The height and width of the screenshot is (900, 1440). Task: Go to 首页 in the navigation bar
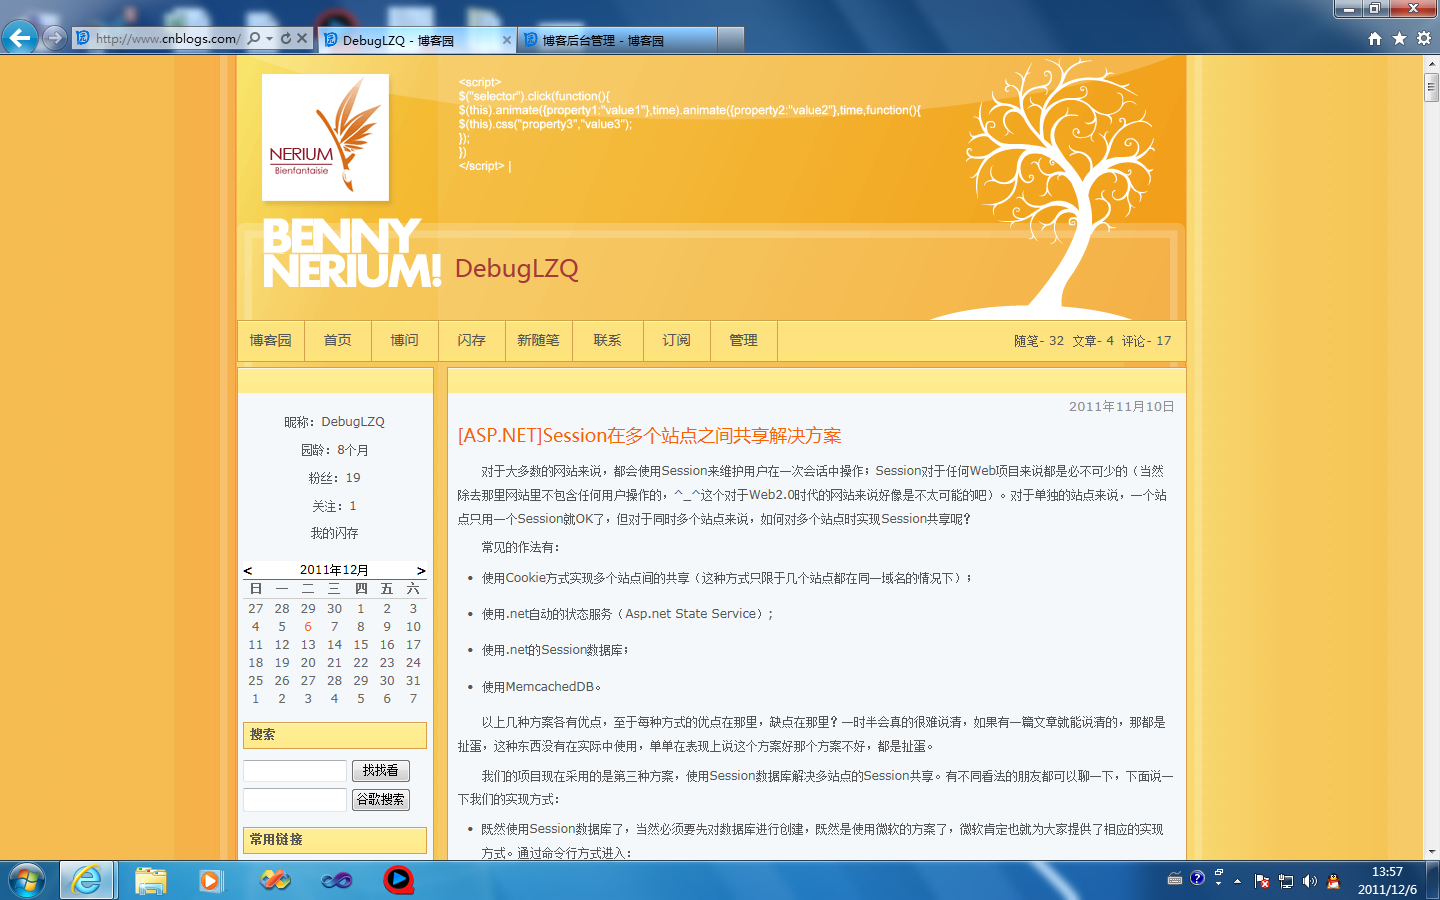[338, 340]
